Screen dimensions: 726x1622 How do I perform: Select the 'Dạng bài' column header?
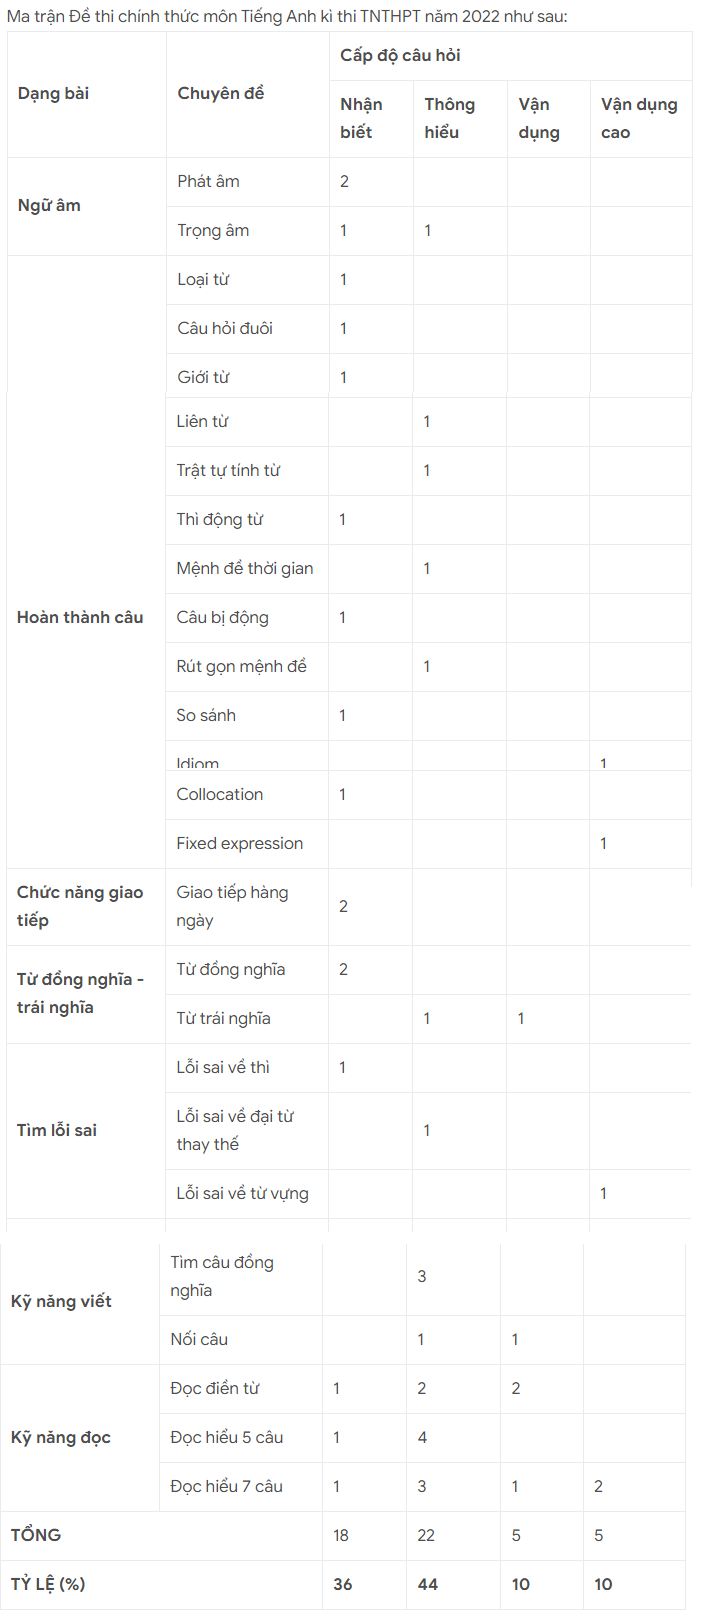(53, 94)
